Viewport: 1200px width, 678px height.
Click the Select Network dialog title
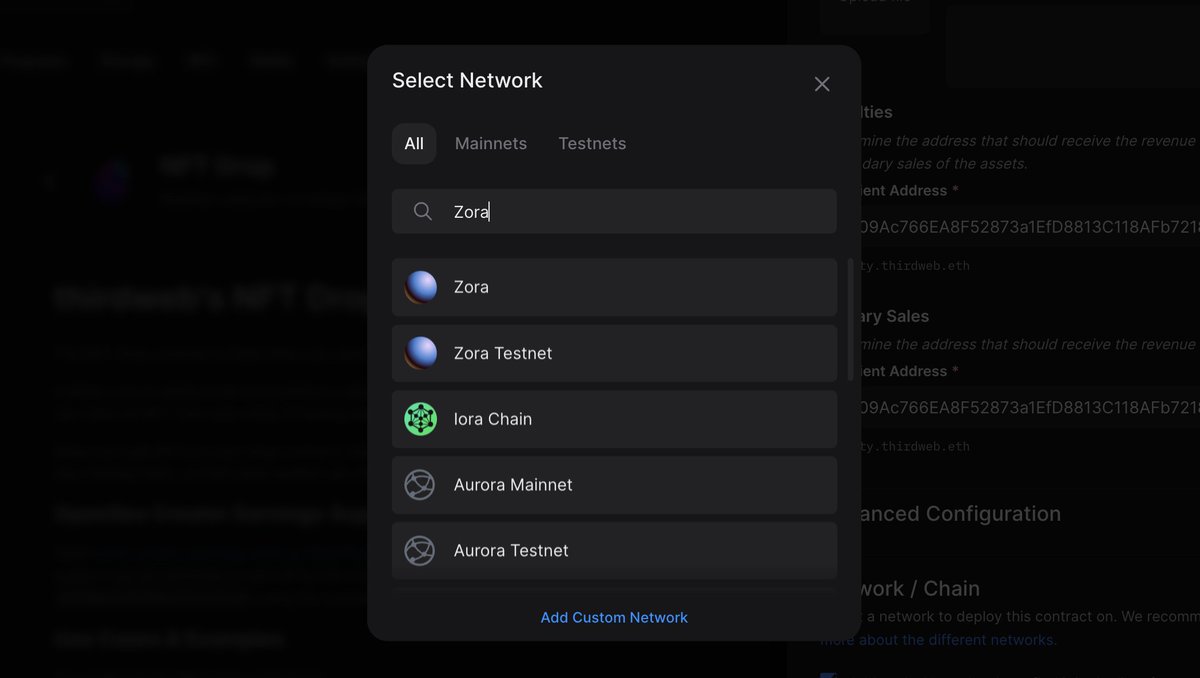(x=467, y=80)
